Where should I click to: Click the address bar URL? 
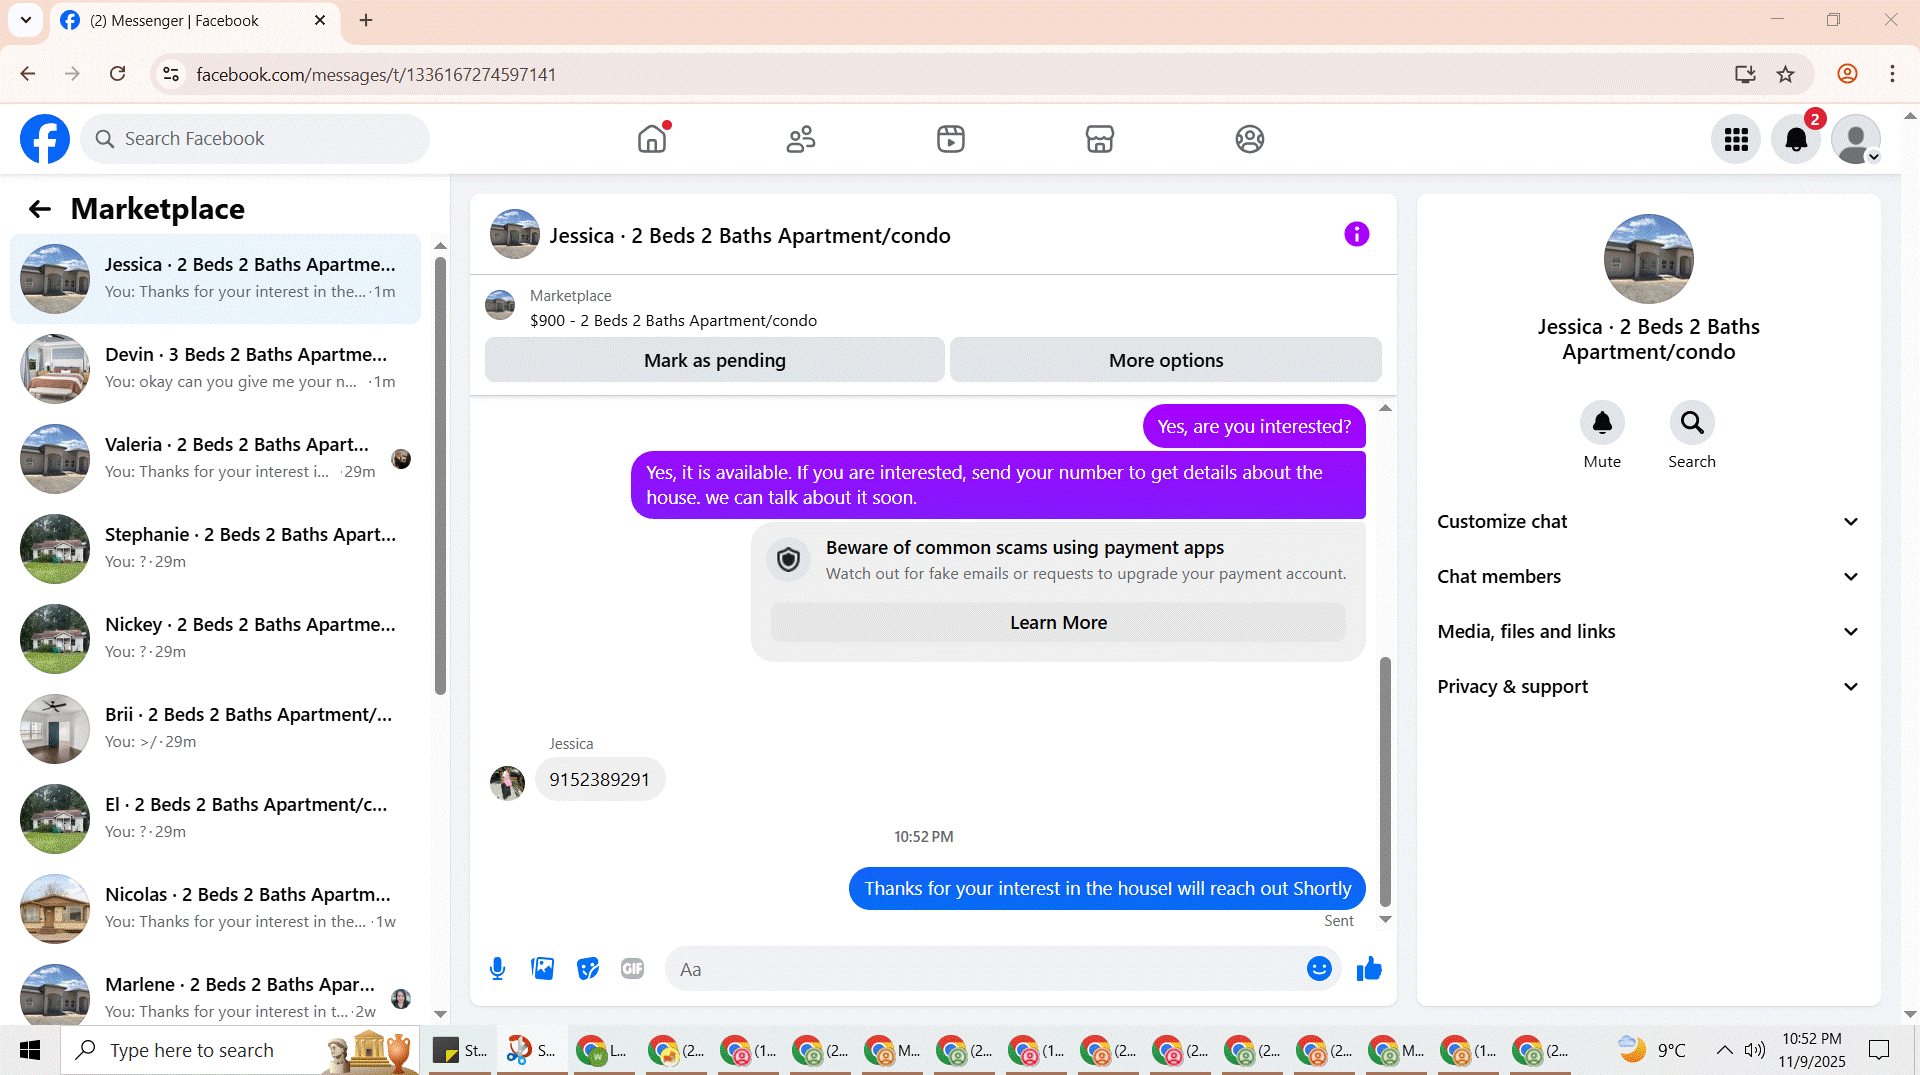376,75
